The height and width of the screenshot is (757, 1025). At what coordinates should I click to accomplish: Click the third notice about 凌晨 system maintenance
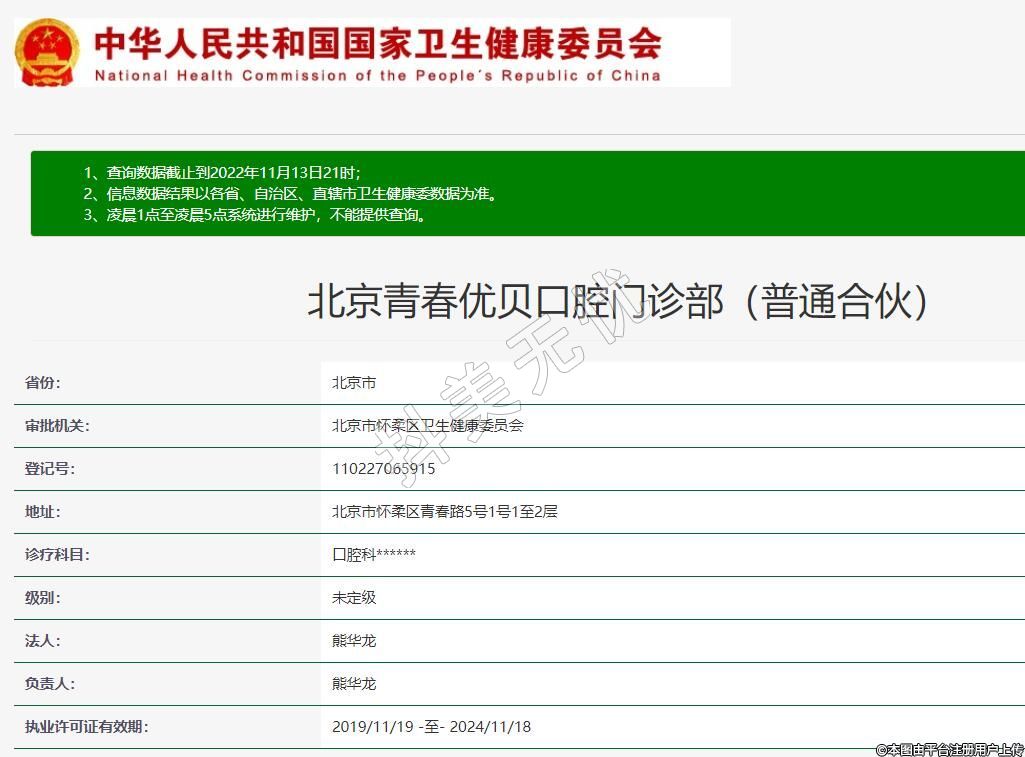256,214
